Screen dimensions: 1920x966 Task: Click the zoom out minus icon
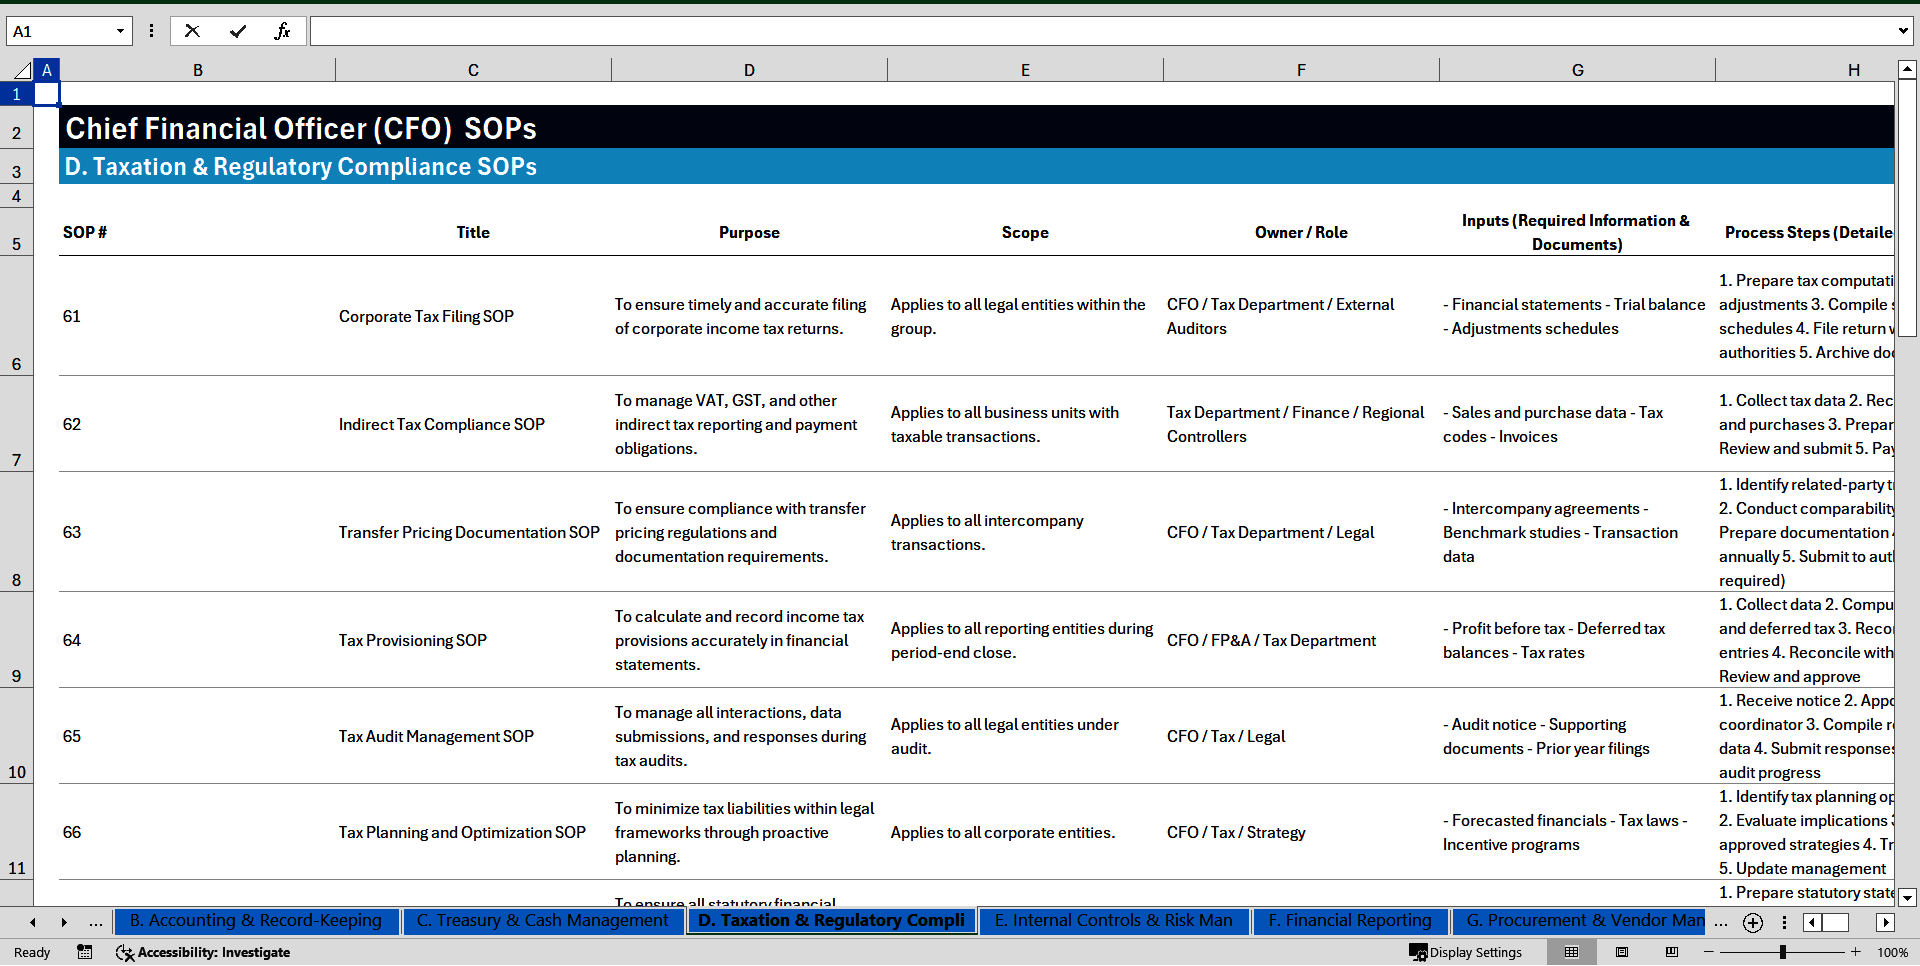1709,952
